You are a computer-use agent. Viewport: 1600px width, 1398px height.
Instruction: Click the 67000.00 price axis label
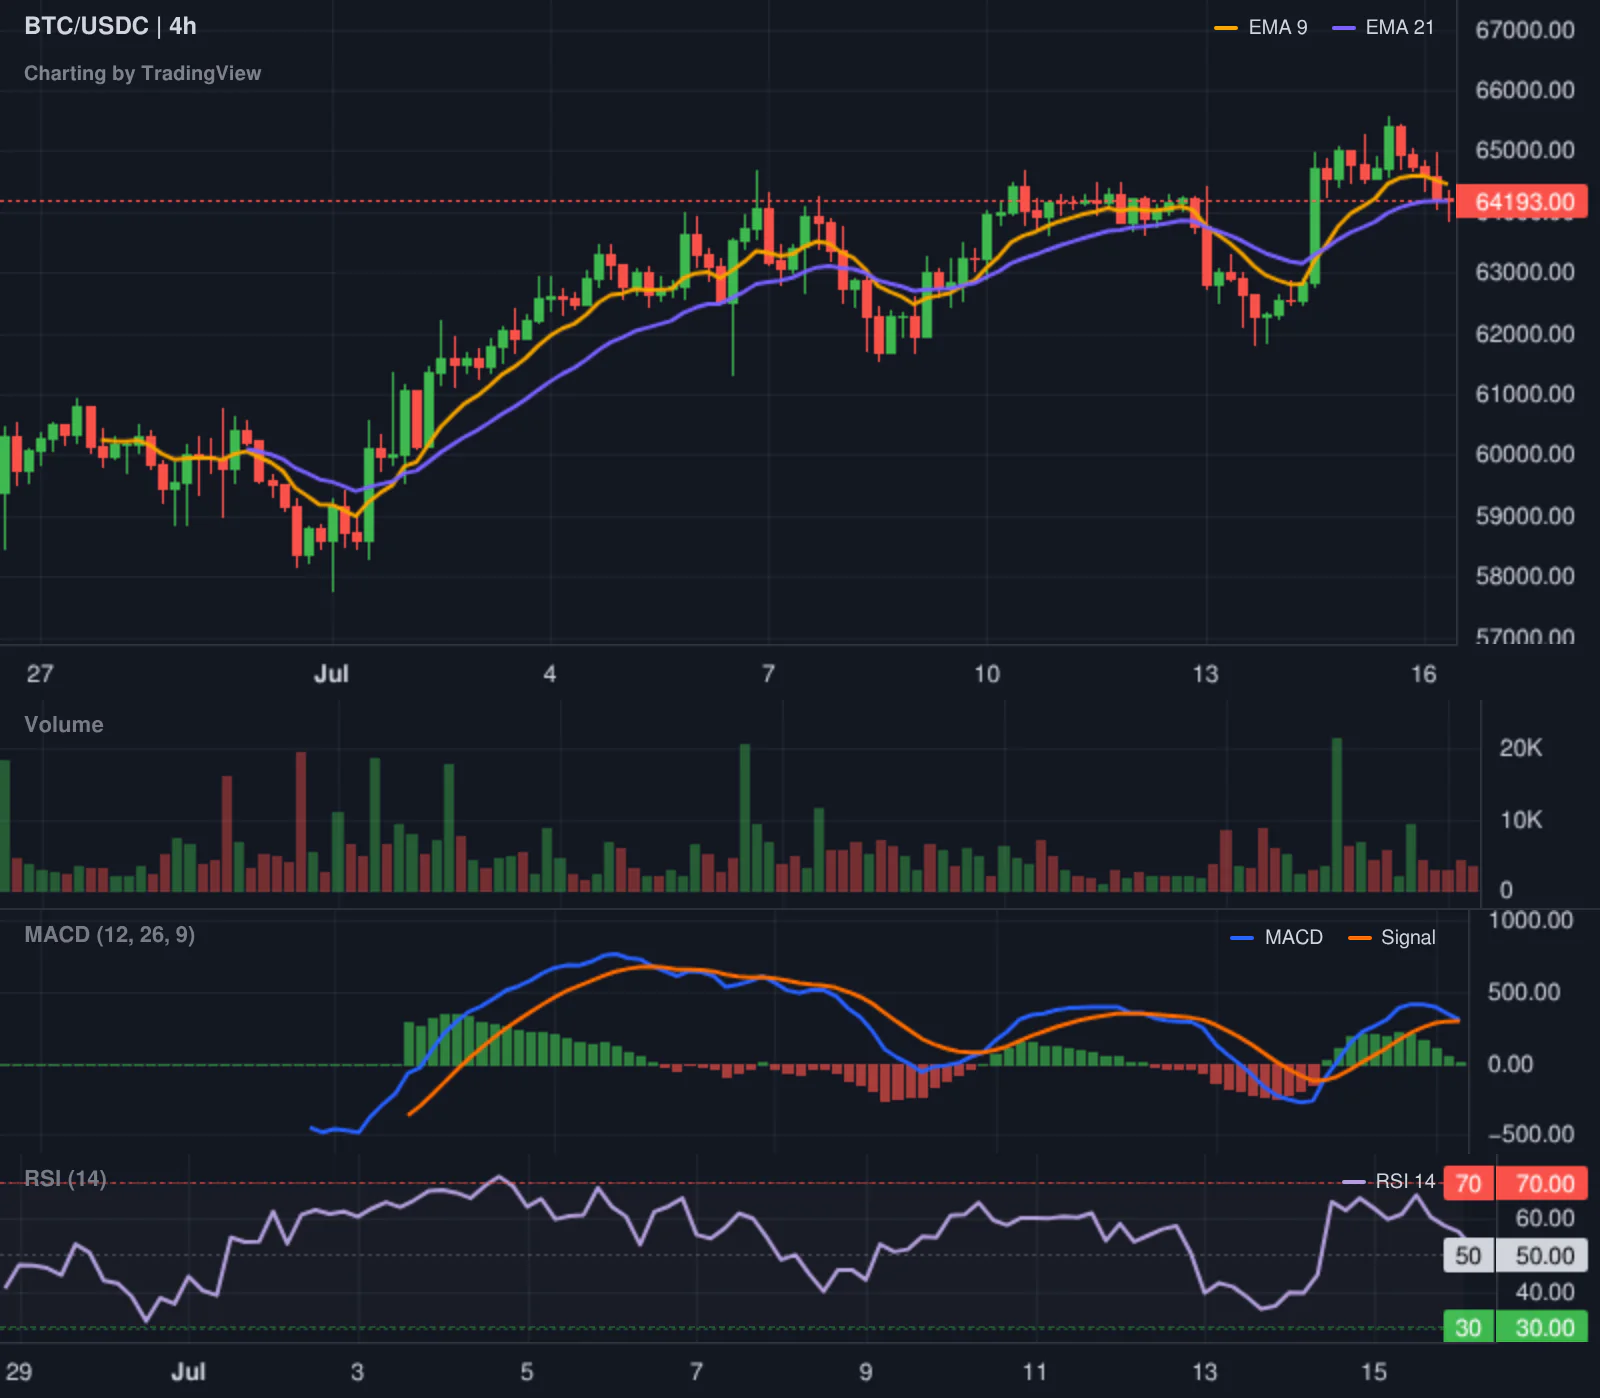point(1525,30)
